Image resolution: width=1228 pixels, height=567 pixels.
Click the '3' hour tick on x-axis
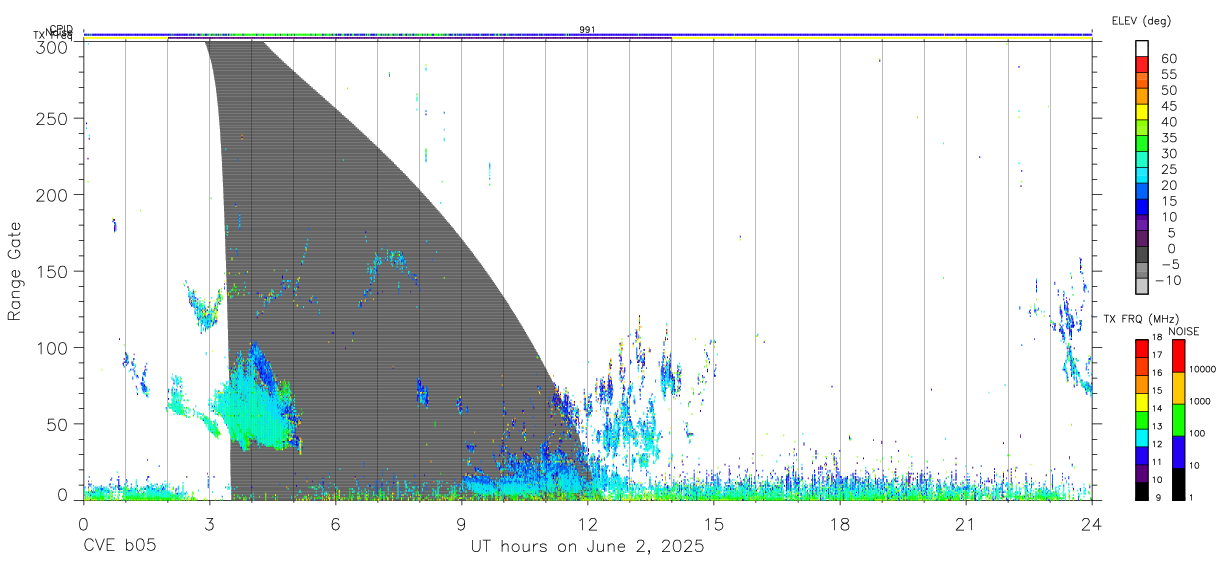(x=210, y=523)
